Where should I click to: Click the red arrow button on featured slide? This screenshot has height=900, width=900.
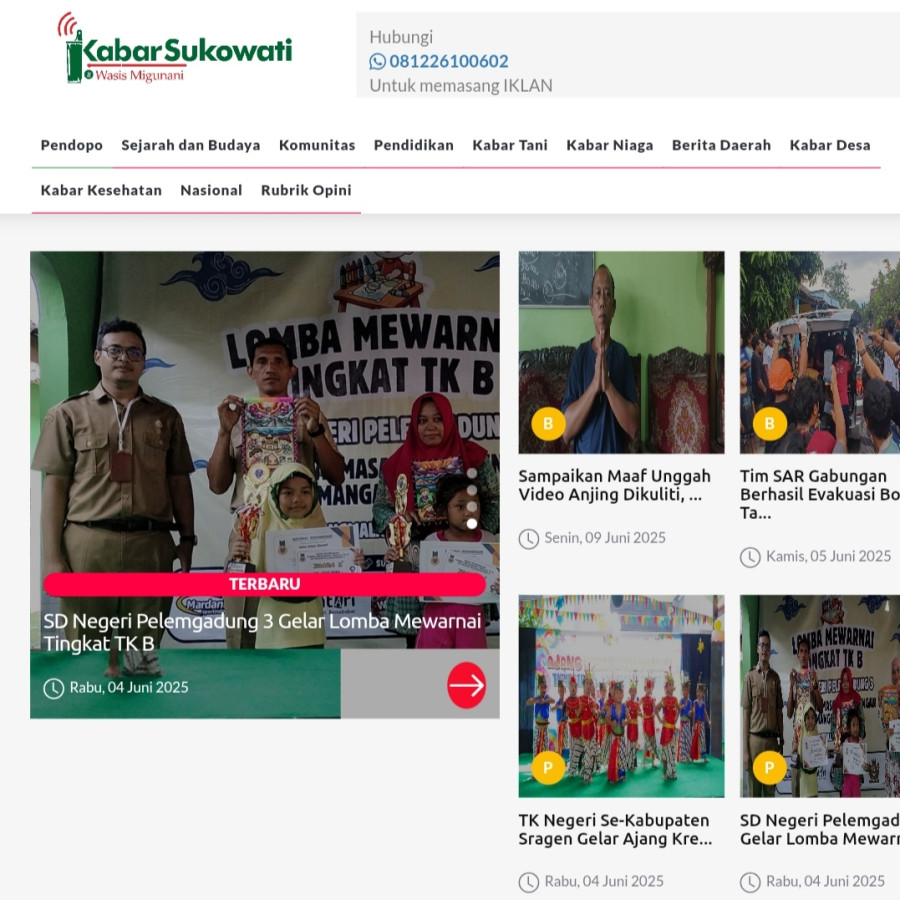click(466, 685)
